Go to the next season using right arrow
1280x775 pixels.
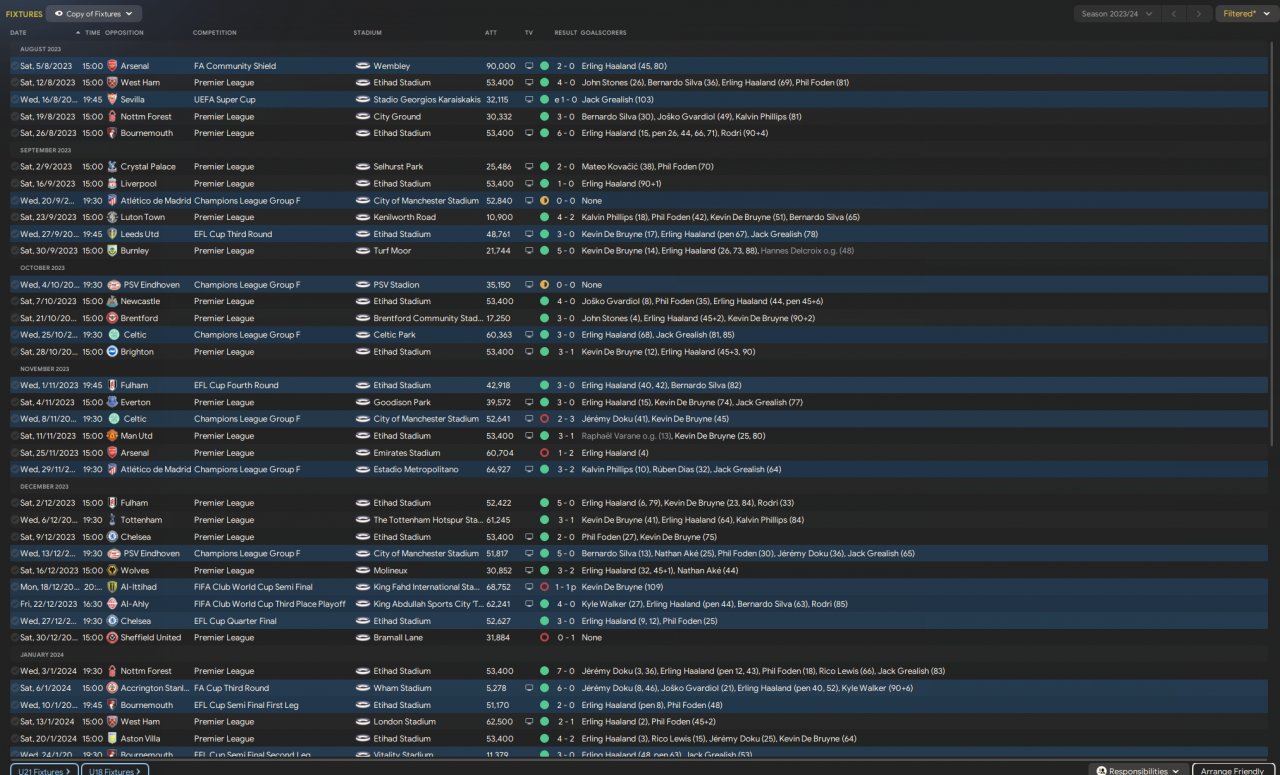pyautogui.click(x=1199, y=14)
